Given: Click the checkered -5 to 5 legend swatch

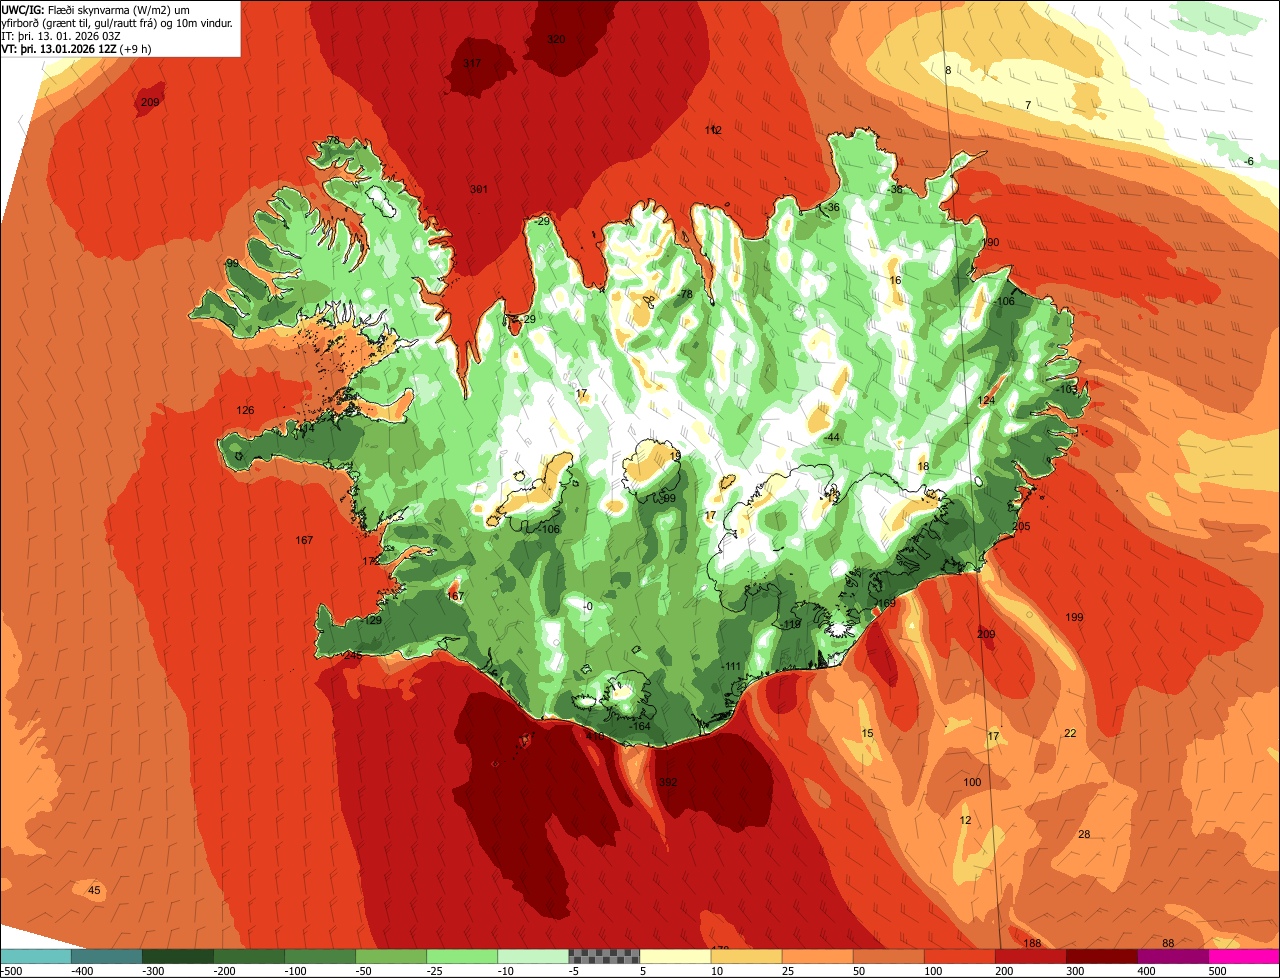Looking at the screenshot, I should pos(604,956).
